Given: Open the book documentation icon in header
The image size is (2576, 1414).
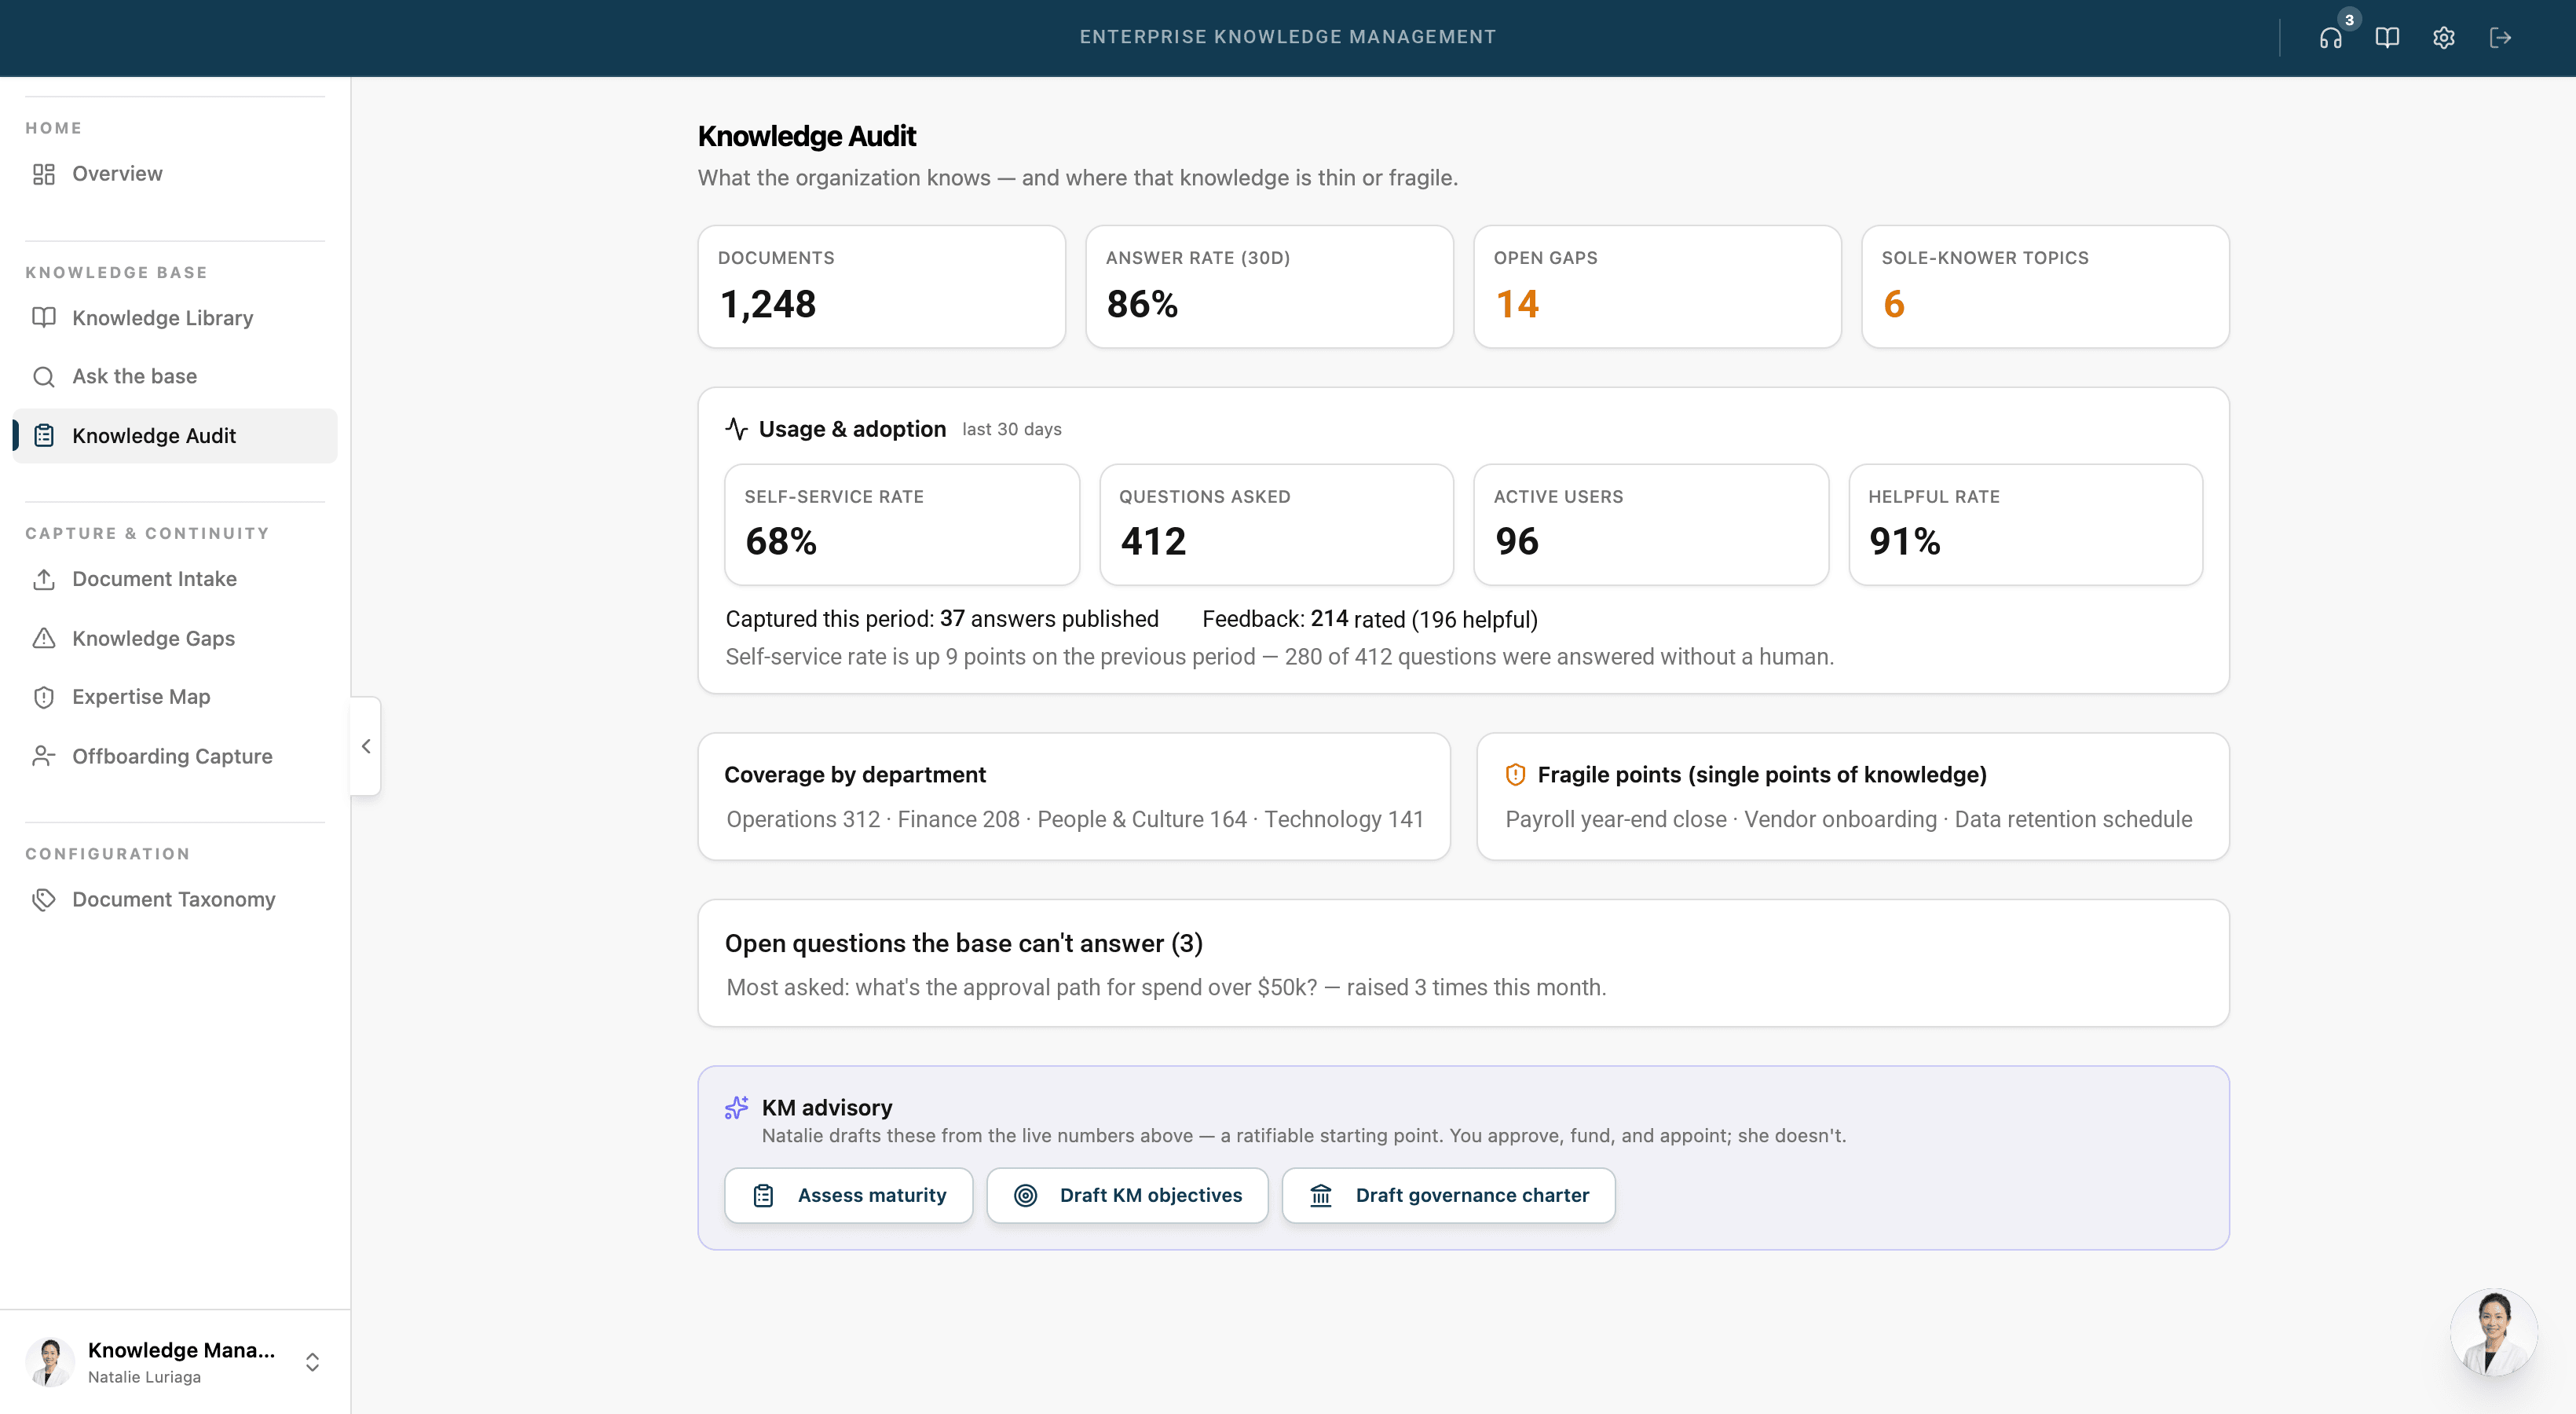Looking at the screenshot, I should click(x=2387, y=38).
